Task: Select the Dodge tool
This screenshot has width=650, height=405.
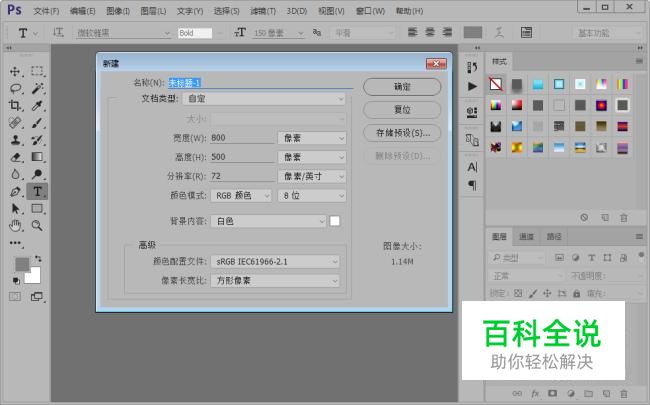Action: [37, 174]
